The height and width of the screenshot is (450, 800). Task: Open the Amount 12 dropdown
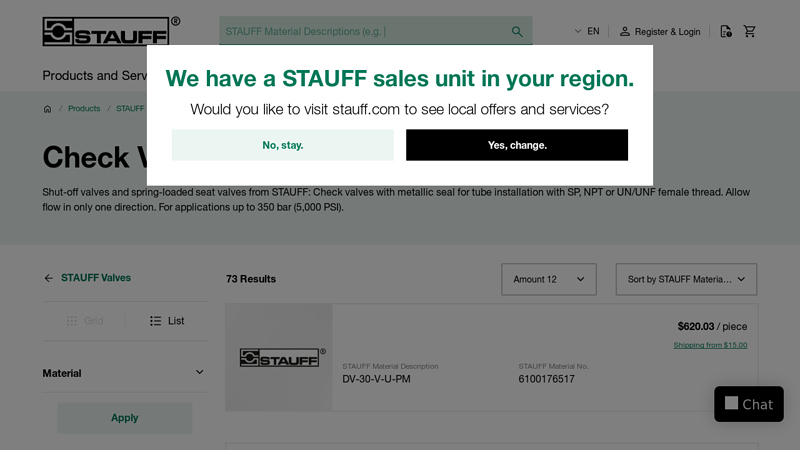(x=548, y=279)
